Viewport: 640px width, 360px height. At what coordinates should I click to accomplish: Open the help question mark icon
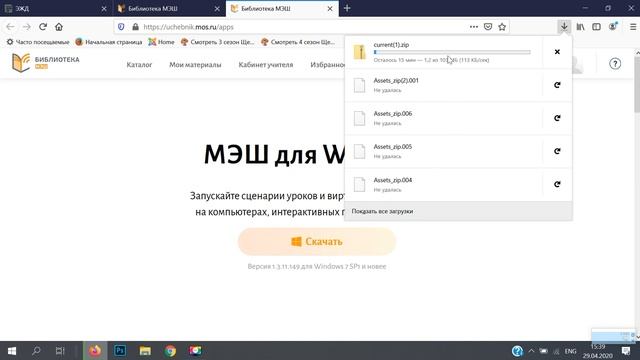tap(615, 64)
